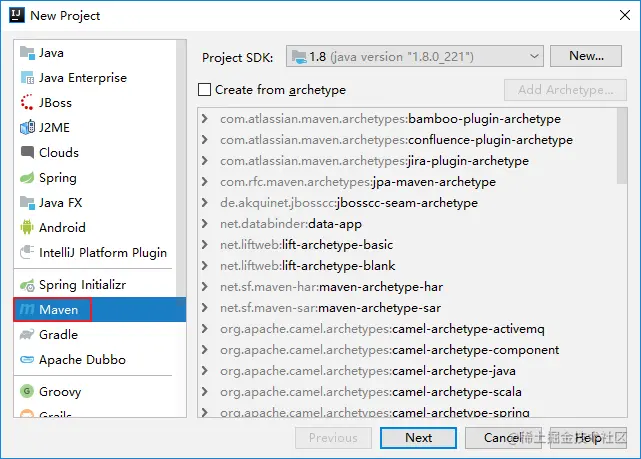641x459 pixels.
Task: Click the green Groovy icon
Action: pyautogui.click(x=27, y=391)
